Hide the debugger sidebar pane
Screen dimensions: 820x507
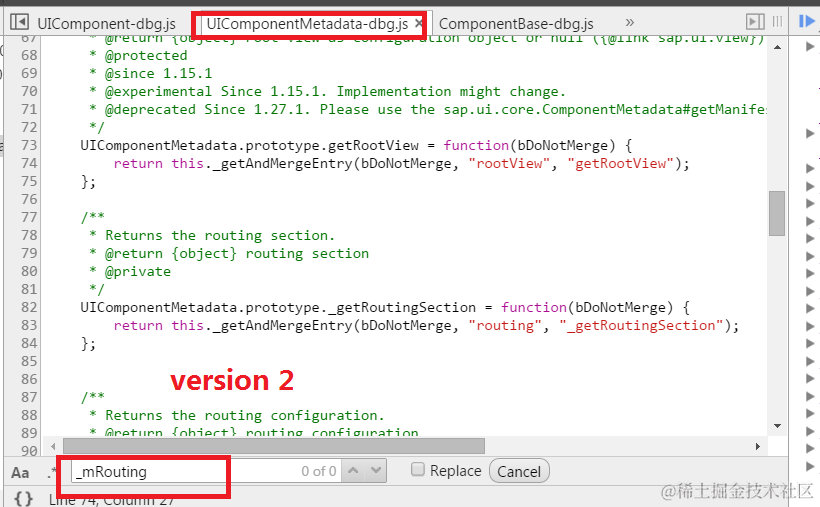point(755,22)
